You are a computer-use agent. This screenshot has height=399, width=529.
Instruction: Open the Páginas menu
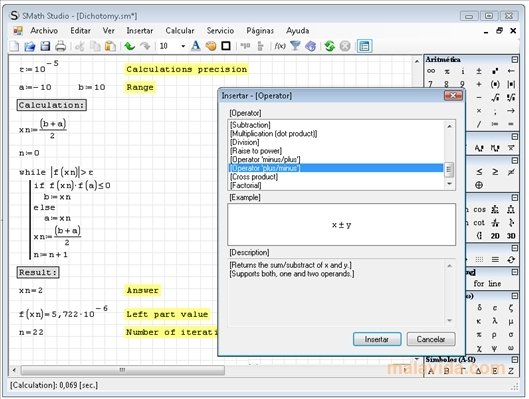[x=260, y=30]
